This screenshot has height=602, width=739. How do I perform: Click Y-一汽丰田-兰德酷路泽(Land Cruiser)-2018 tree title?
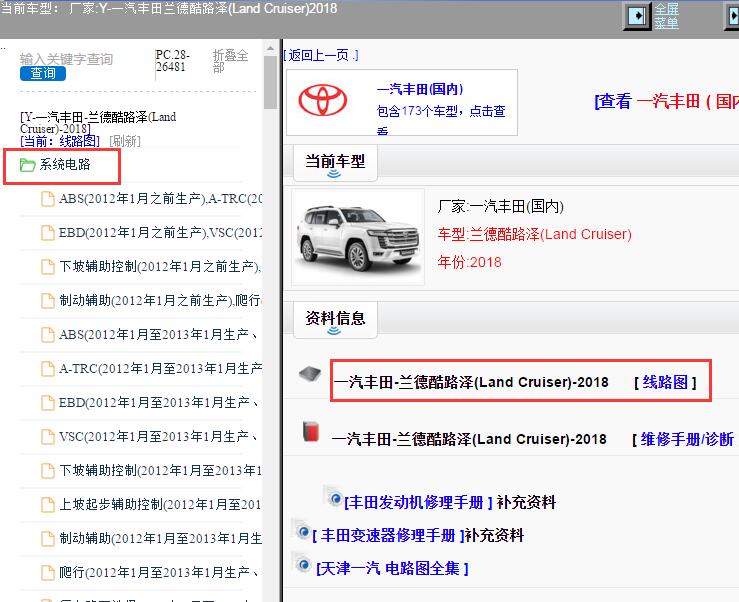point(98,123)
